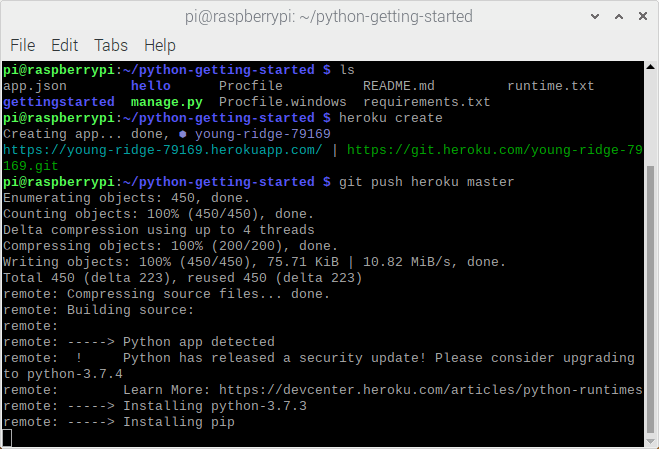Click the 'Enumerating objects: 450, done.' line
Viewport: 659px width, 449px height.
pos(127,198)
